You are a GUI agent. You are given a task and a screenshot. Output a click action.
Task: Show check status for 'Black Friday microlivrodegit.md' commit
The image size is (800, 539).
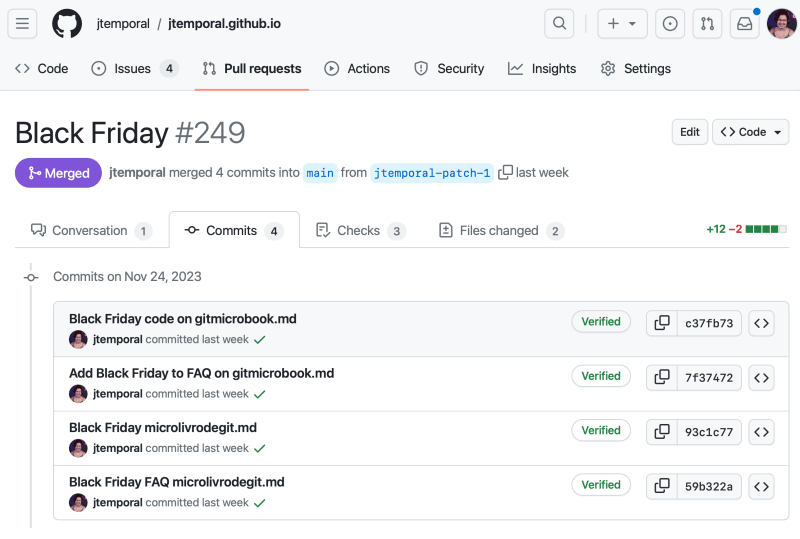[260, 449]
